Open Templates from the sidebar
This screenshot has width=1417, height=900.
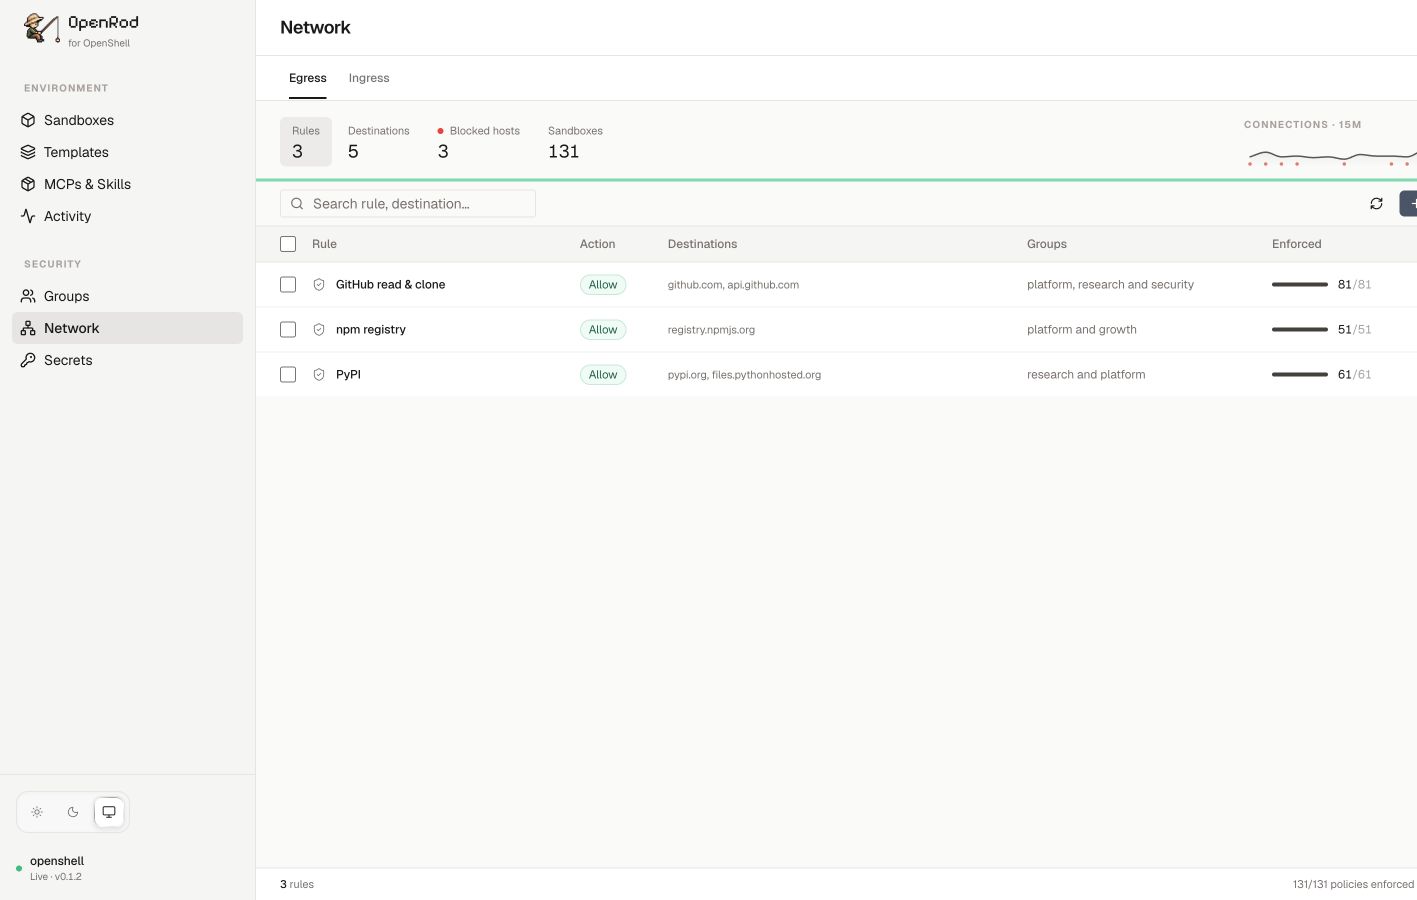point(127,152)
